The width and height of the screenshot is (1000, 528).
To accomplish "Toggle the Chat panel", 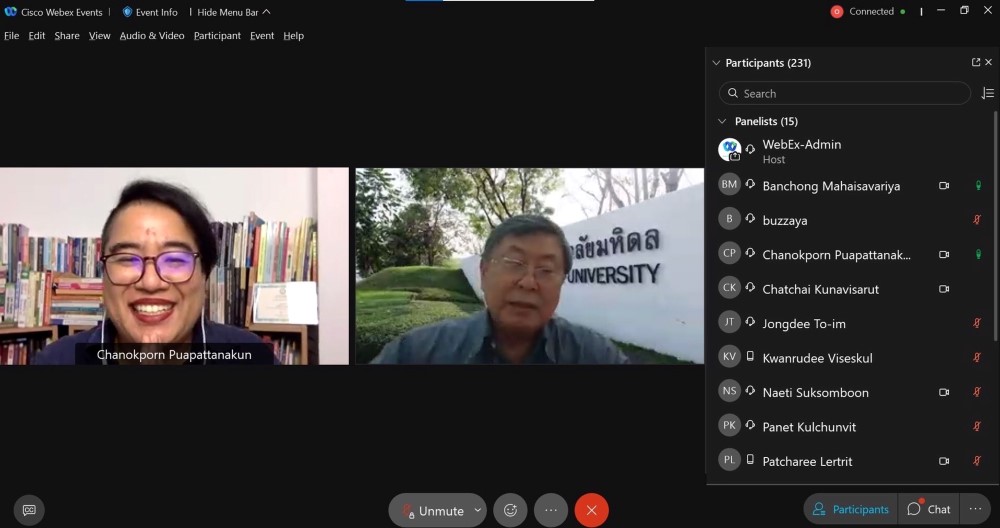I will pos(928,509).
